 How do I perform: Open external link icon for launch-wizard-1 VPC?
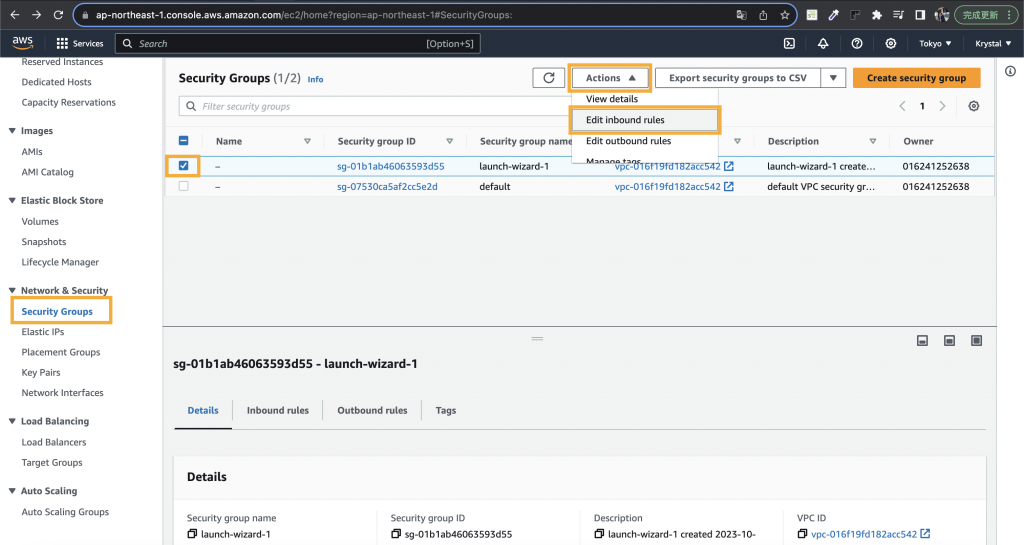729,166
